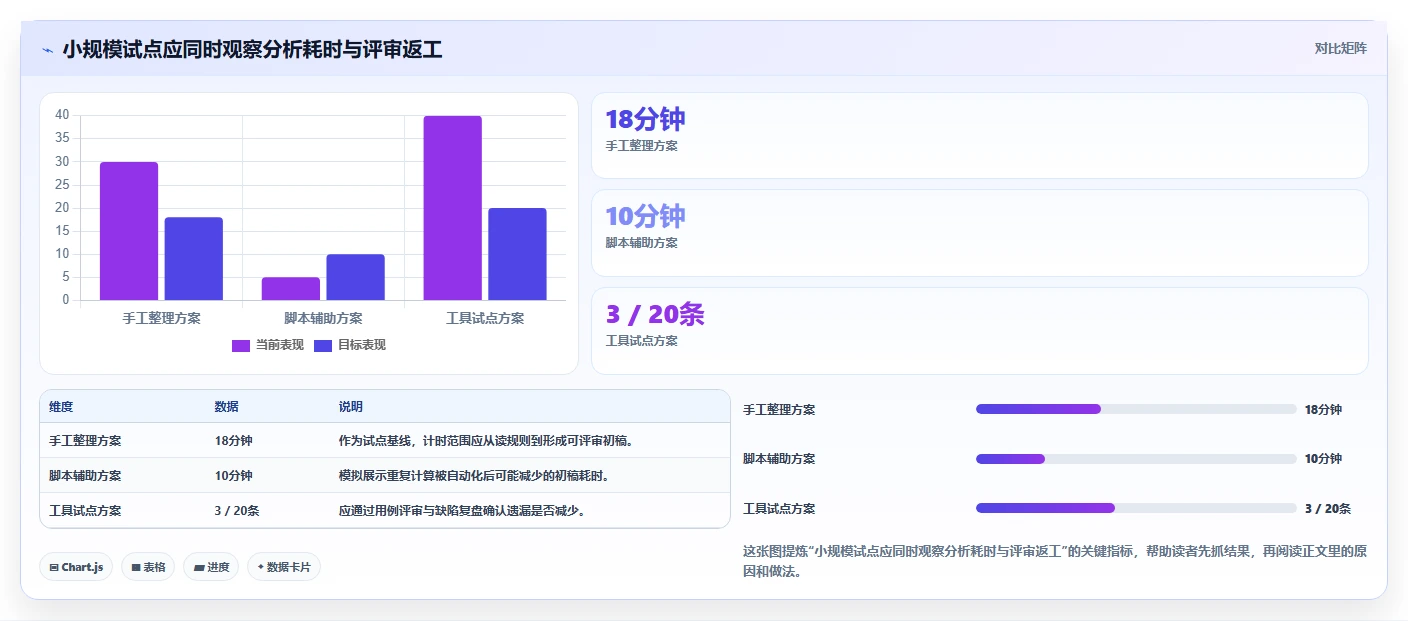Click the 表格 chip icon

(x=136, y=567)
